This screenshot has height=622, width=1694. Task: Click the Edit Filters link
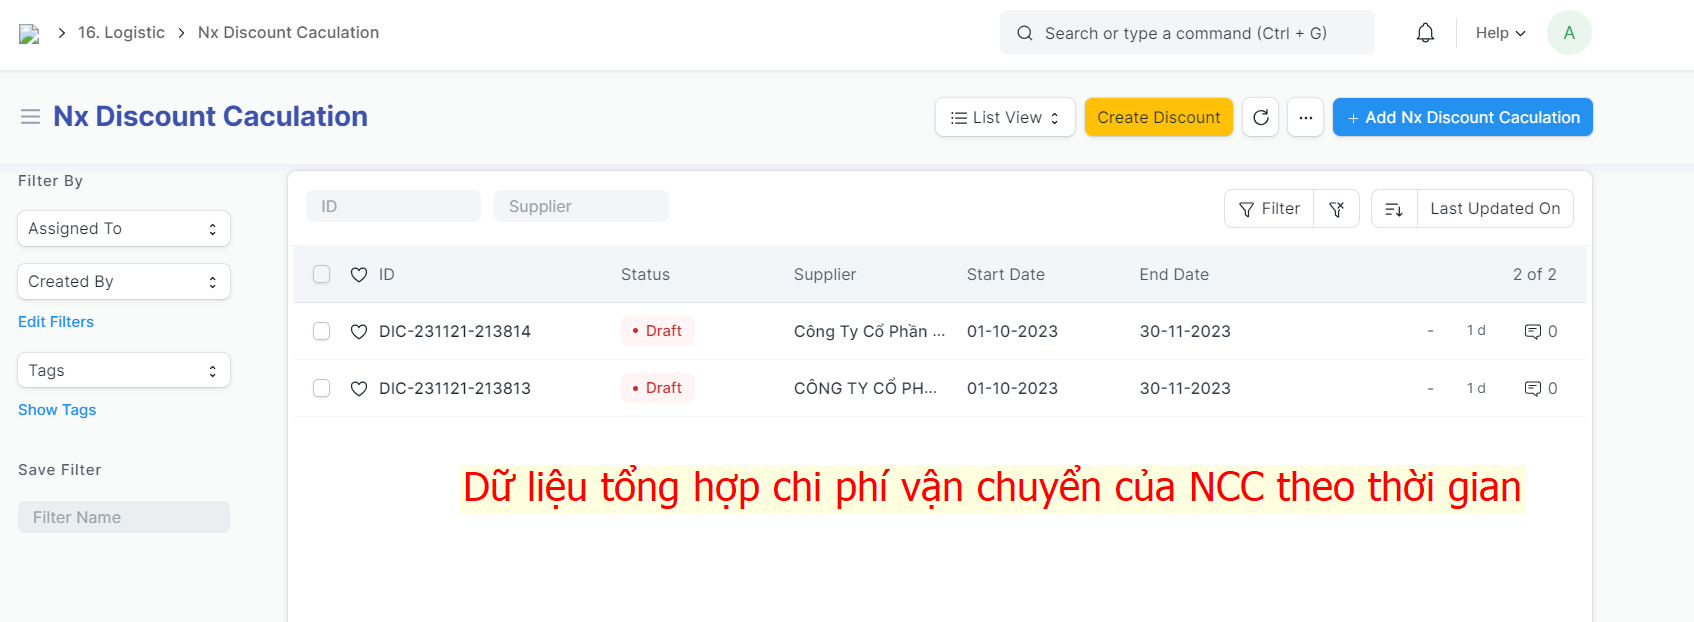coord(56,322)
